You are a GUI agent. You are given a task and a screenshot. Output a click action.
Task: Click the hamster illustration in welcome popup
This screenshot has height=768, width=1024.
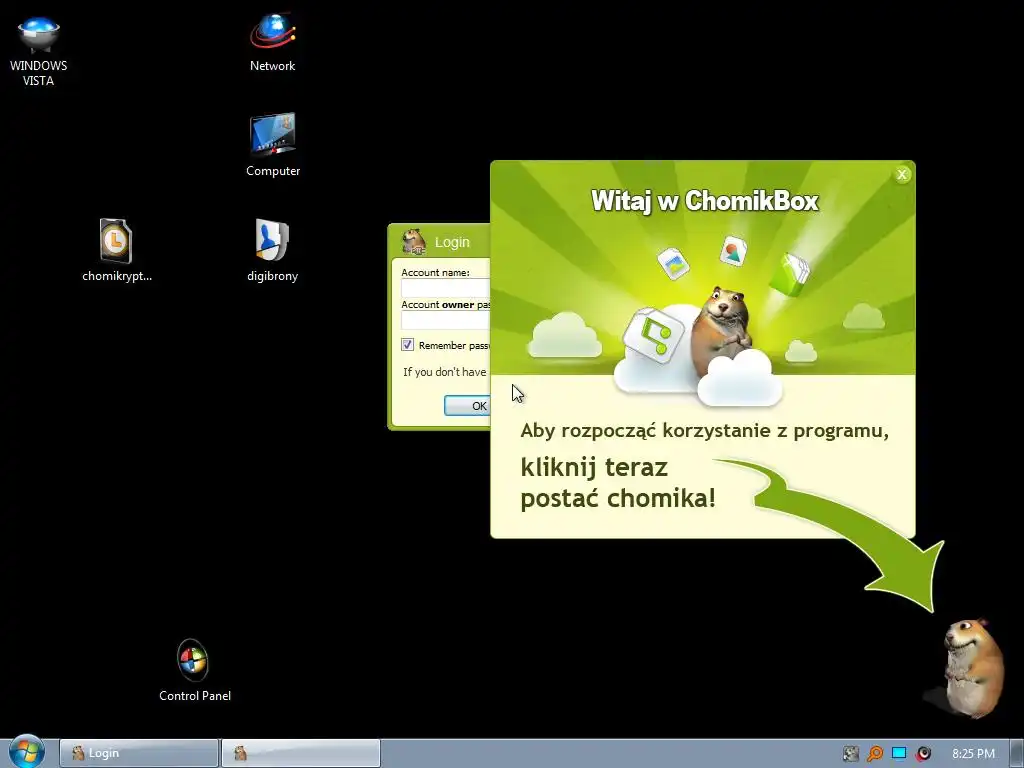pyautogui.click(x=721, y=330)
